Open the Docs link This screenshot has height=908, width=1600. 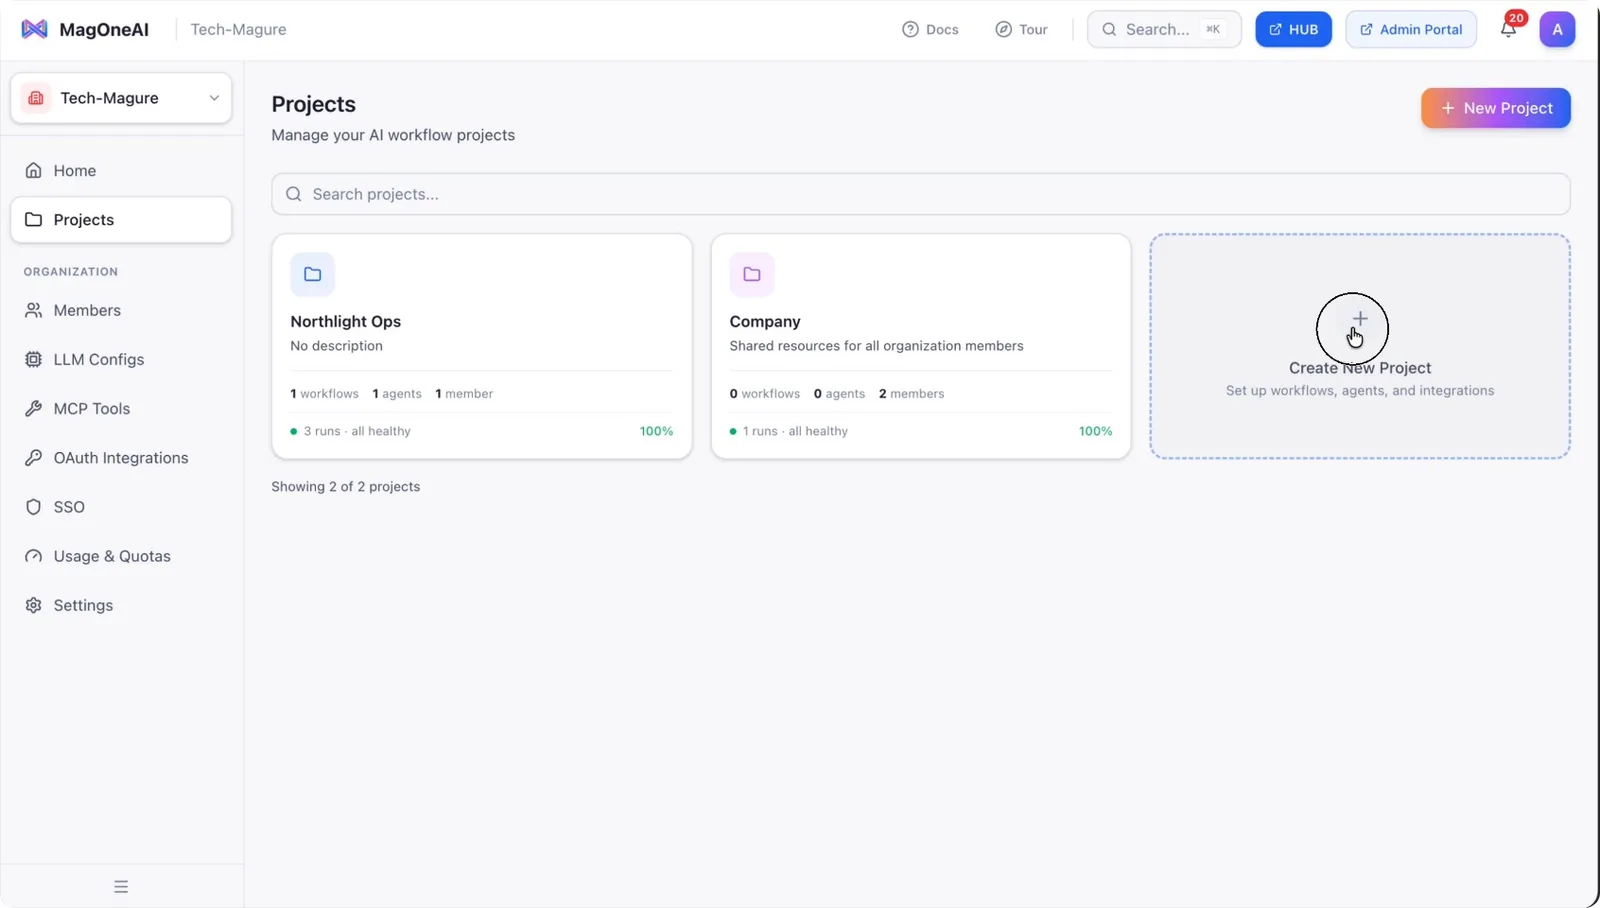930,29
